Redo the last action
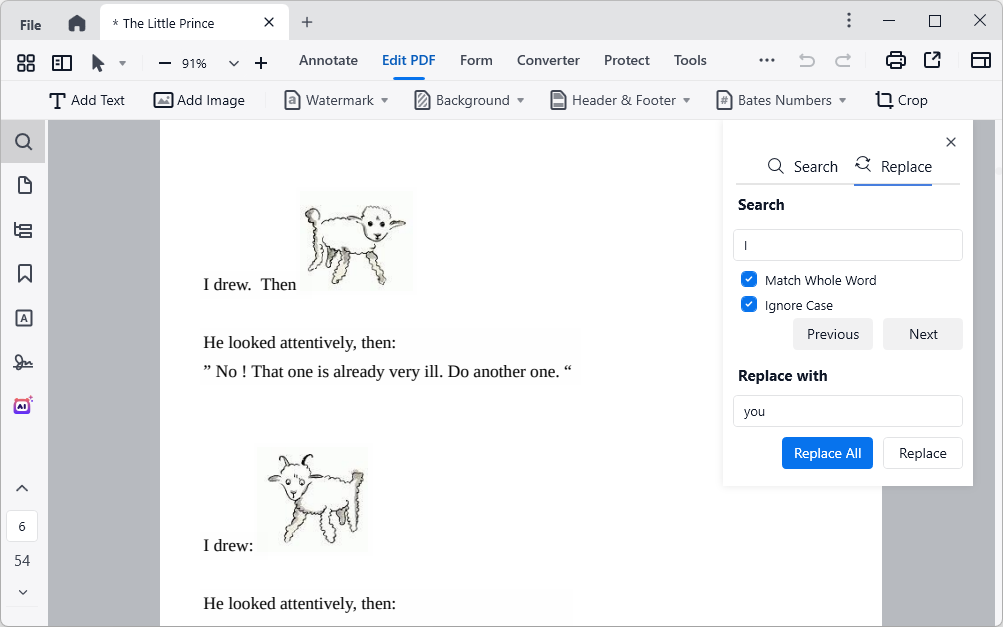 [x=843, y=60]
